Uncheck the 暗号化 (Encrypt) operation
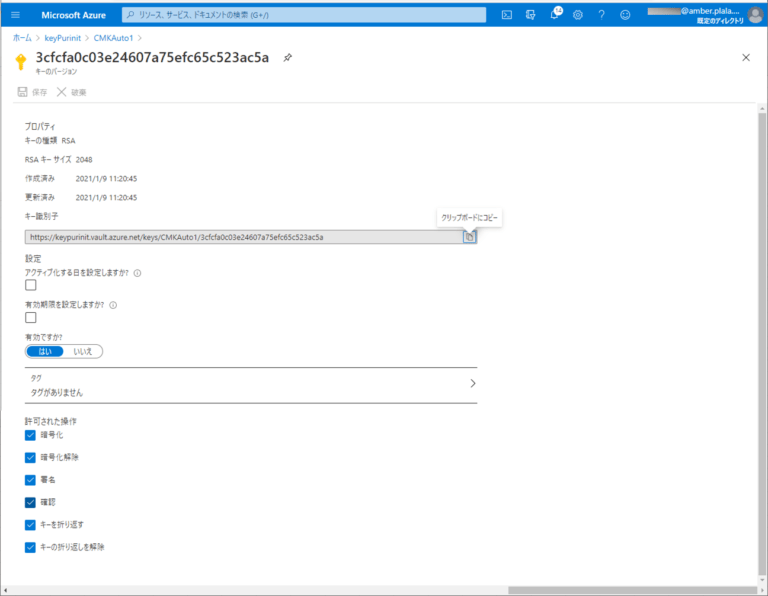This screenshot has width=768, height=596. coord(30,435)
